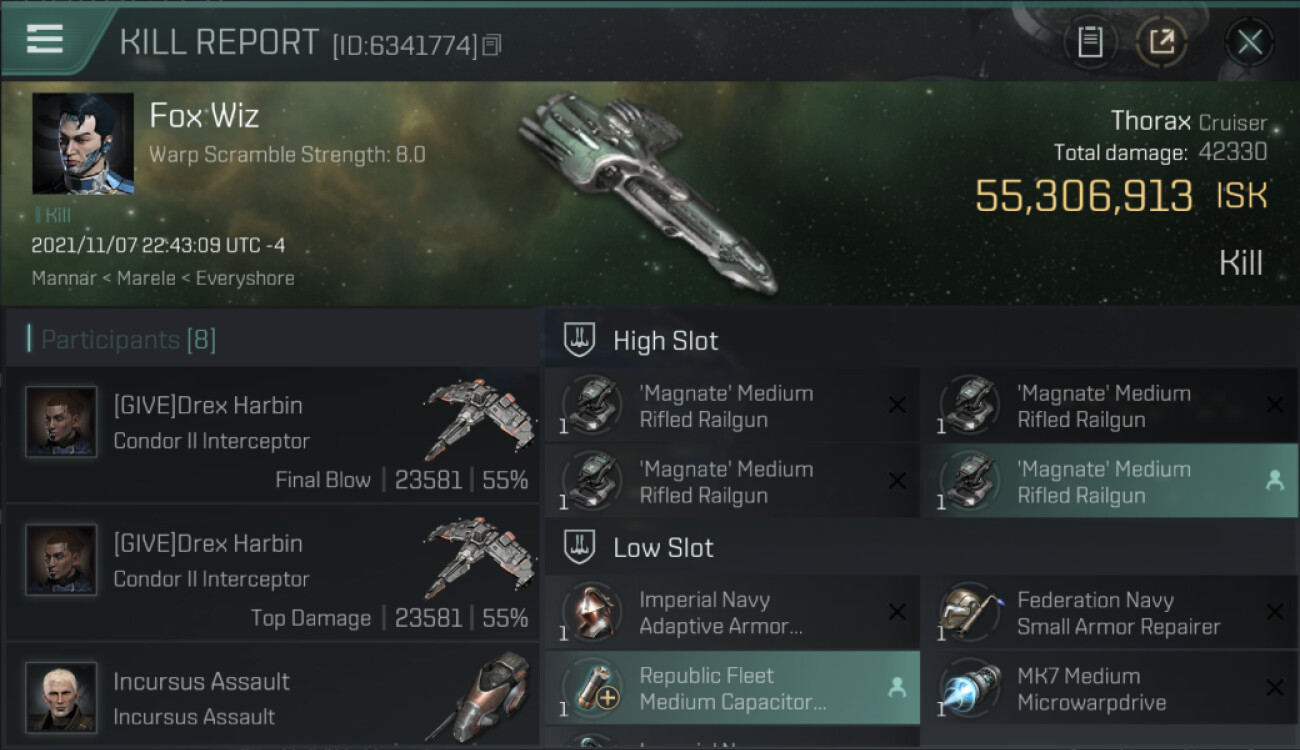The height and width of the screenshot is (750, 1300).
Task: Close the kill report window
Action: tap(1249, 42)
